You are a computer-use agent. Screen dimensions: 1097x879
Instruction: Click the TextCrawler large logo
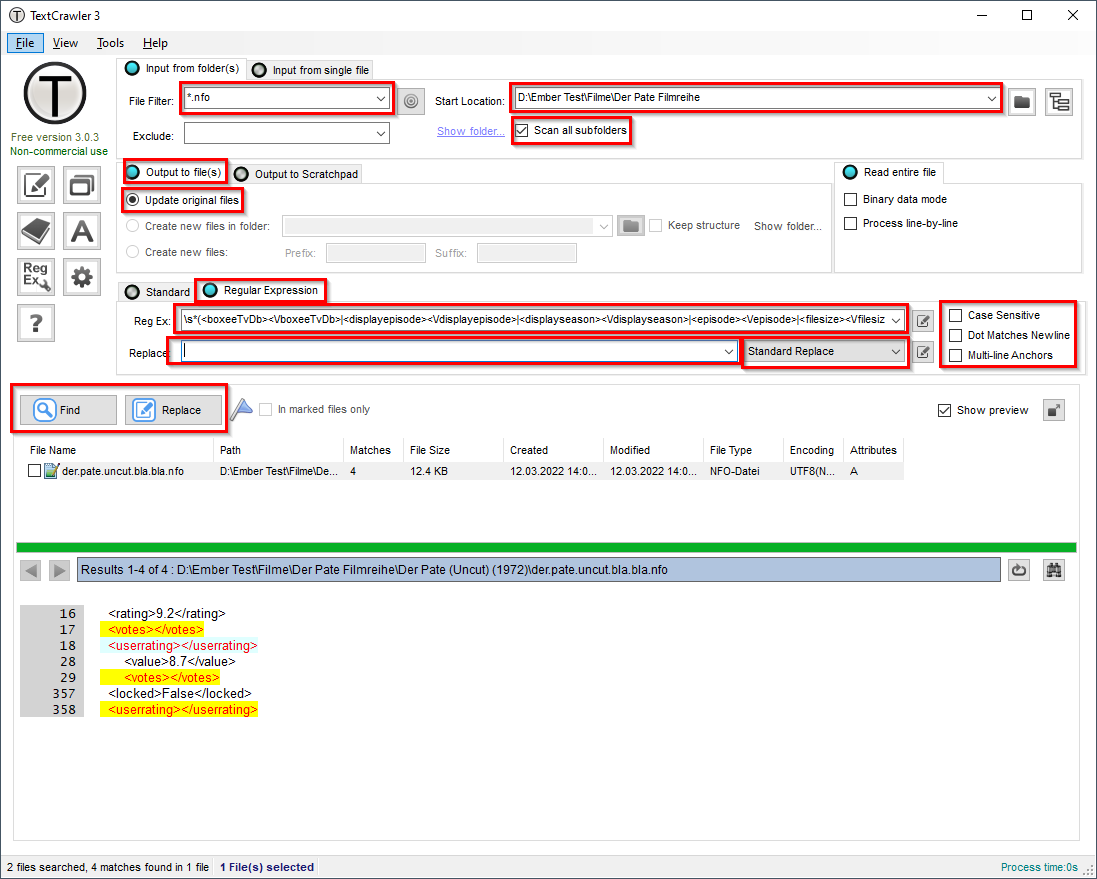pyautogui.click(x=55, y=94)
